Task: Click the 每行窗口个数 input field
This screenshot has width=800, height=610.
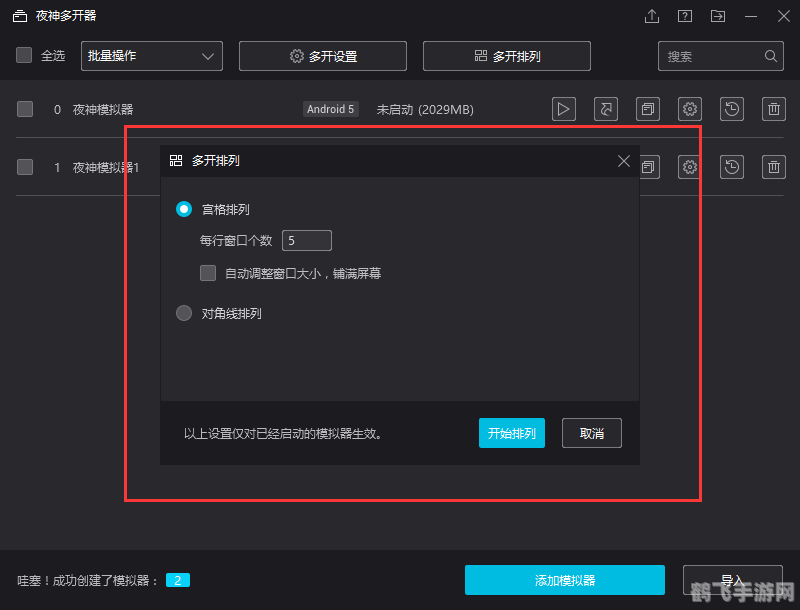Action: coord(306,240)
